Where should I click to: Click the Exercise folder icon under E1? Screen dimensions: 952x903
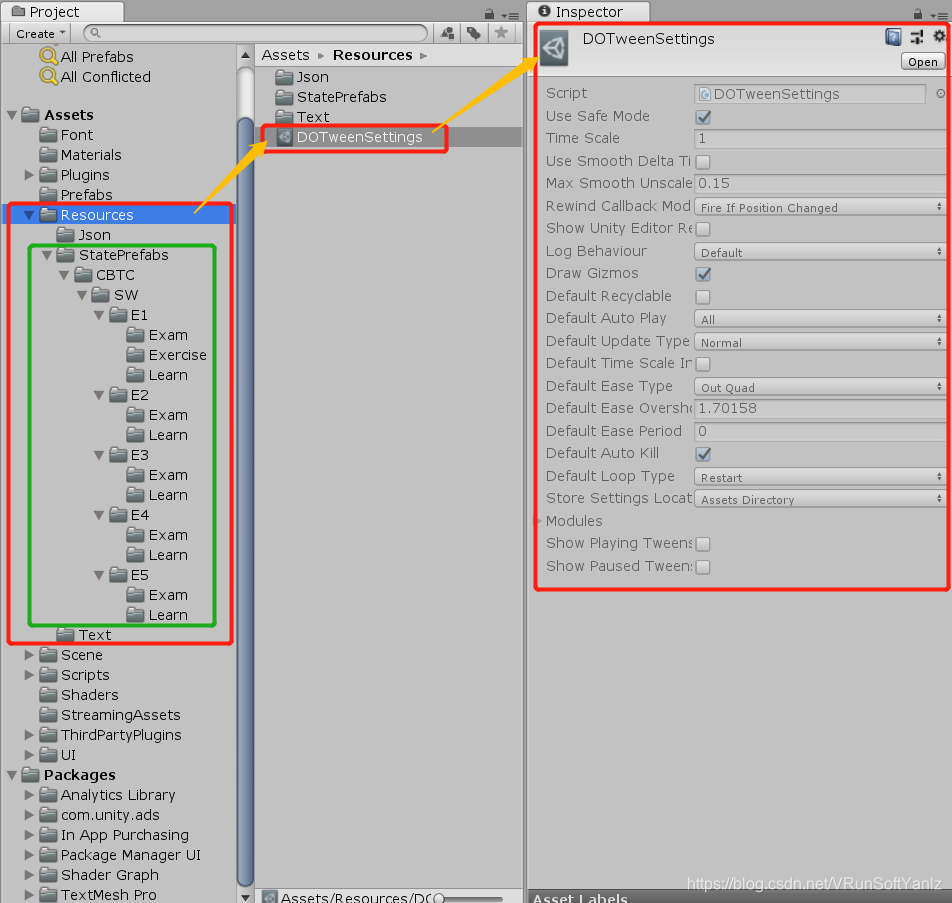tap(135, 355)
